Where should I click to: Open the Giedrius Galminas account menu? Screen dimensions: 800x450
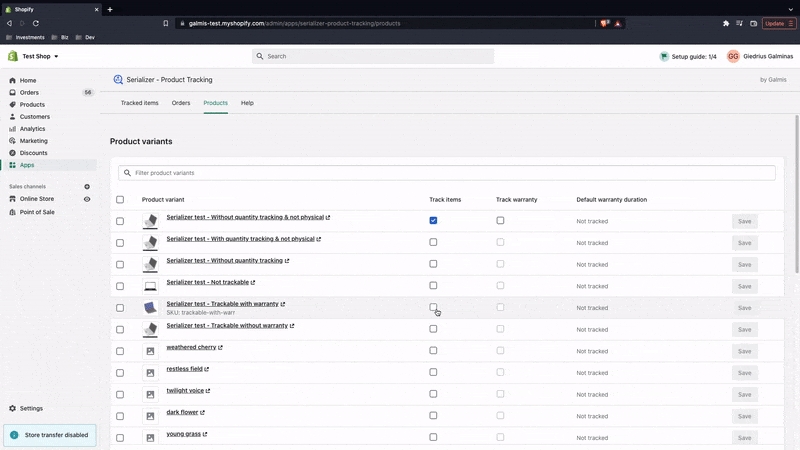[760, 57]
